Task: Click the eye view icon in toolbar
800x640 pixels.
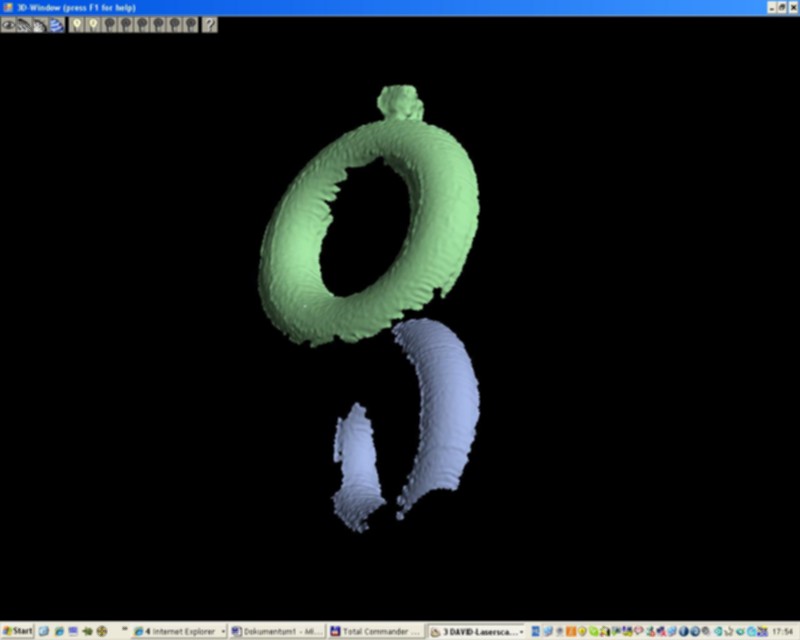Action: (x=9, y=24)
